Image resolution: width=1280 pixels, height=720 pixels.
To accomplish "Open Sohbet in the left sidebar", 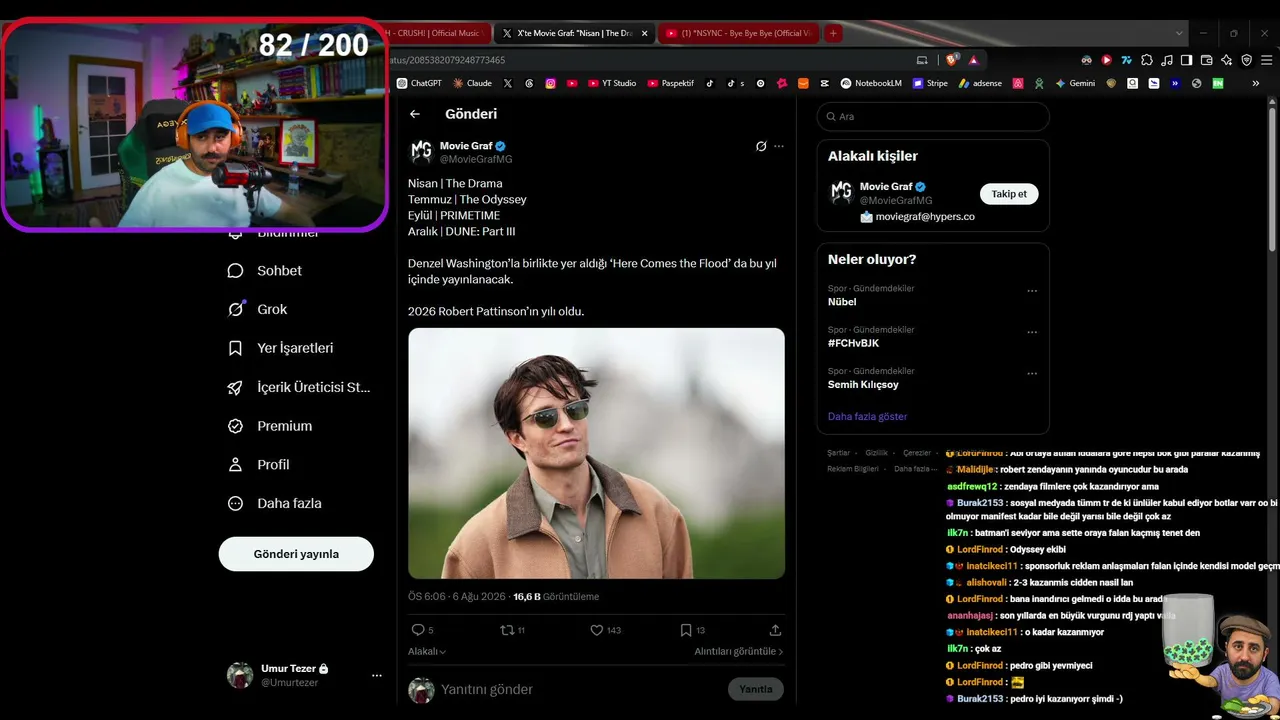I will [265, 271].
